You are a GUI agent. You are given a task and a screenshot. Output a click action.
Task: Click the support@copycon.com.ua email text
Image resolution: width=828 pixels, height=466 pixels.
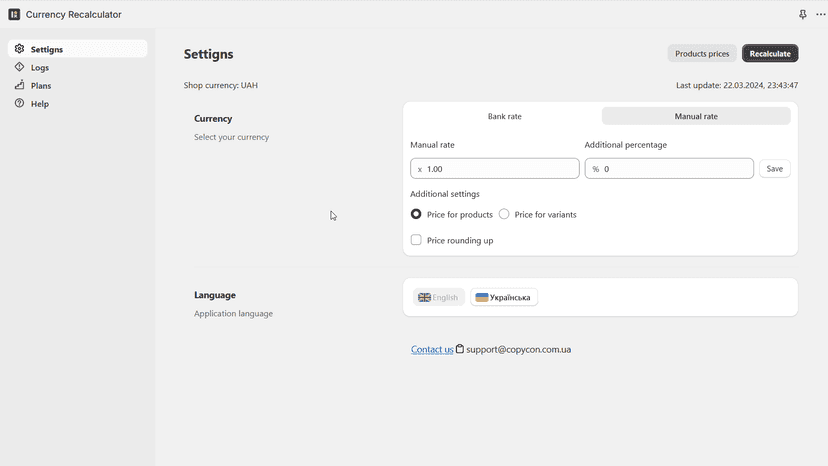(518, 349)
